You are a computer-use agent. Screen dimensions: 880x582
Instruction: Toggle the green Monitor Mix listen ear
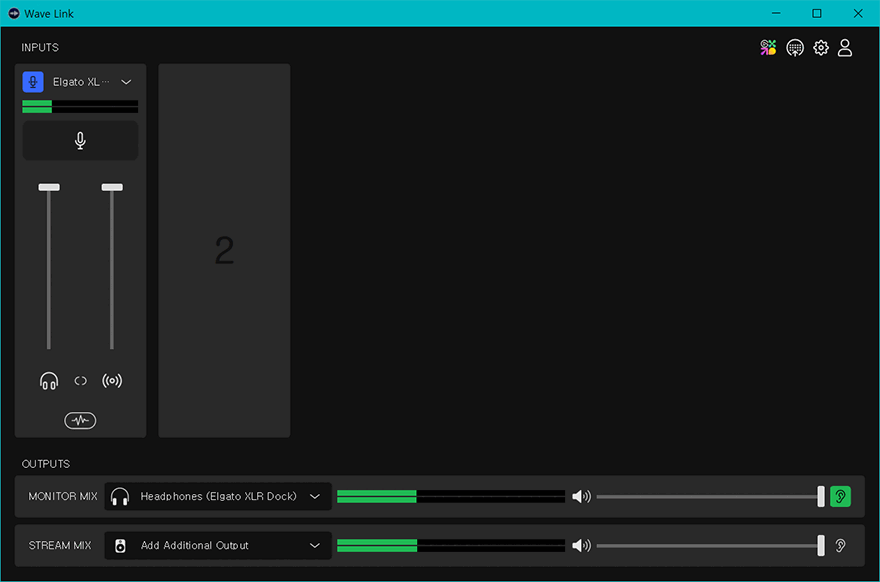tap(840, 497)
